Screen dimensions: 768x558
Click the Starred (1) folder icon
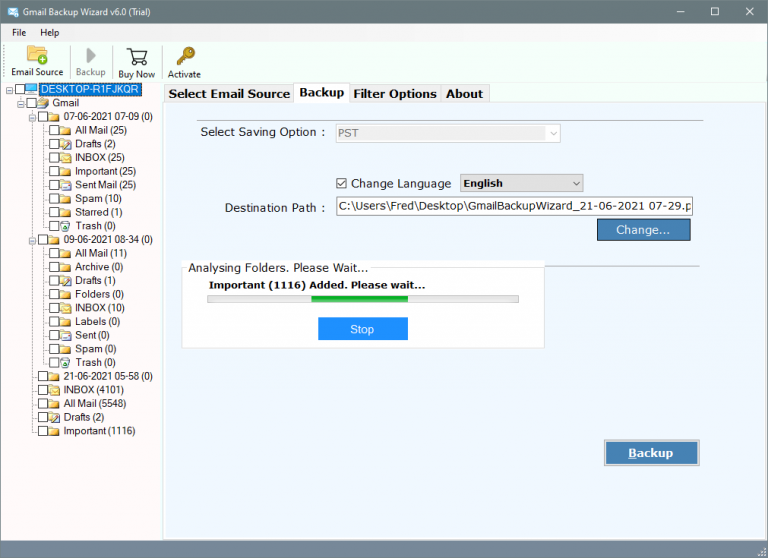click(66, 212)
